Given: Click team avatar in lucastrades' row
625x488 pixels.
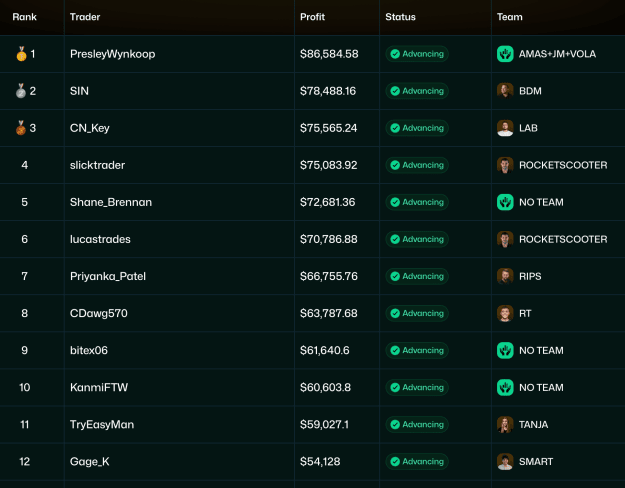Looking at the screenshot, I should [x=505, y=239].
